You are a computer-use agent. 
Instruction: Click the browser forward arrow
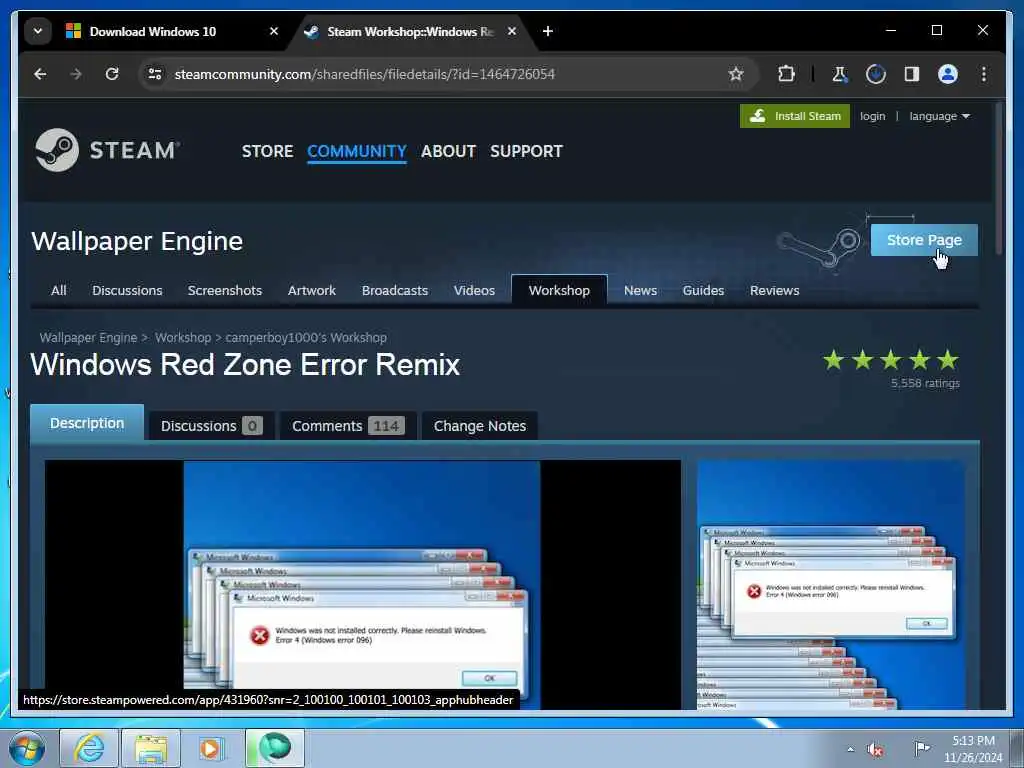point(76,74)
